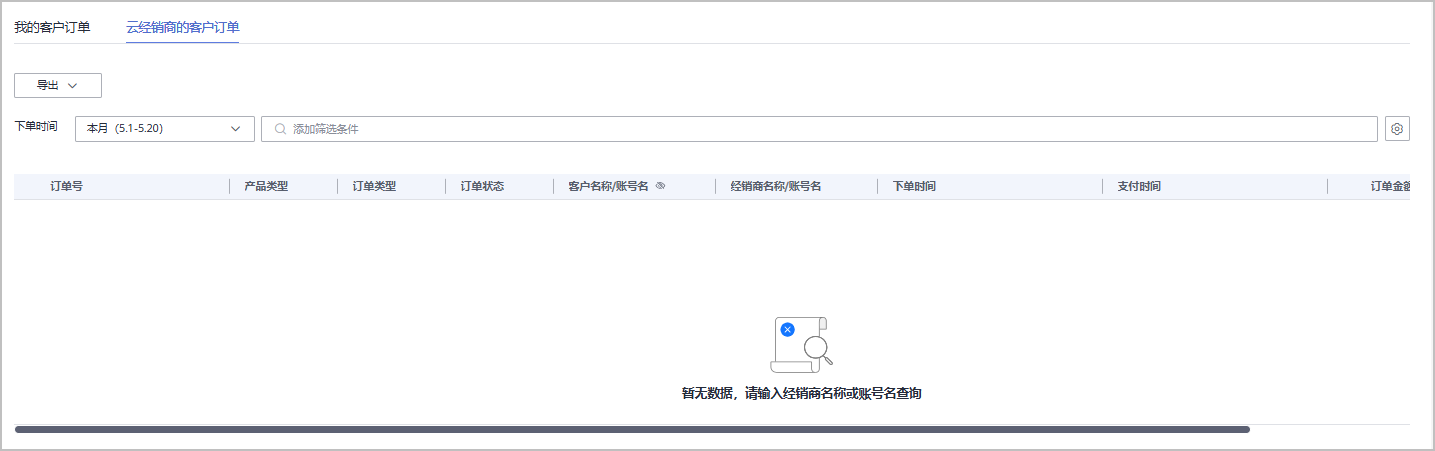The image size is (1435, 451).
Task: Open the table column settings gear
Action: pos(1397,129)
